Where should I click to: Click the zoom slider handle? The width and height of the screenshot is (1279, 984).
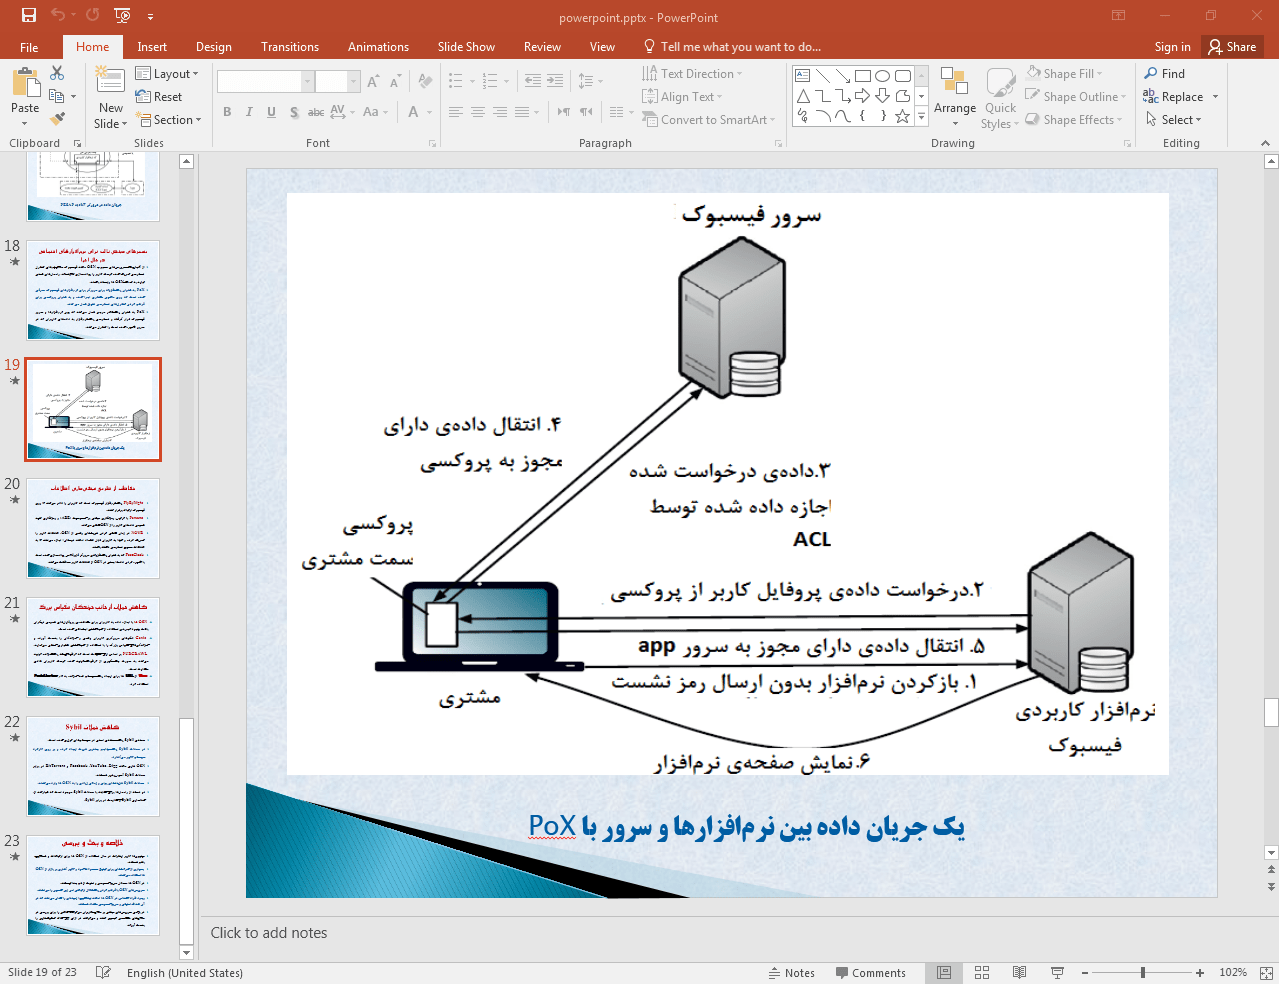tap(1142, 972)
